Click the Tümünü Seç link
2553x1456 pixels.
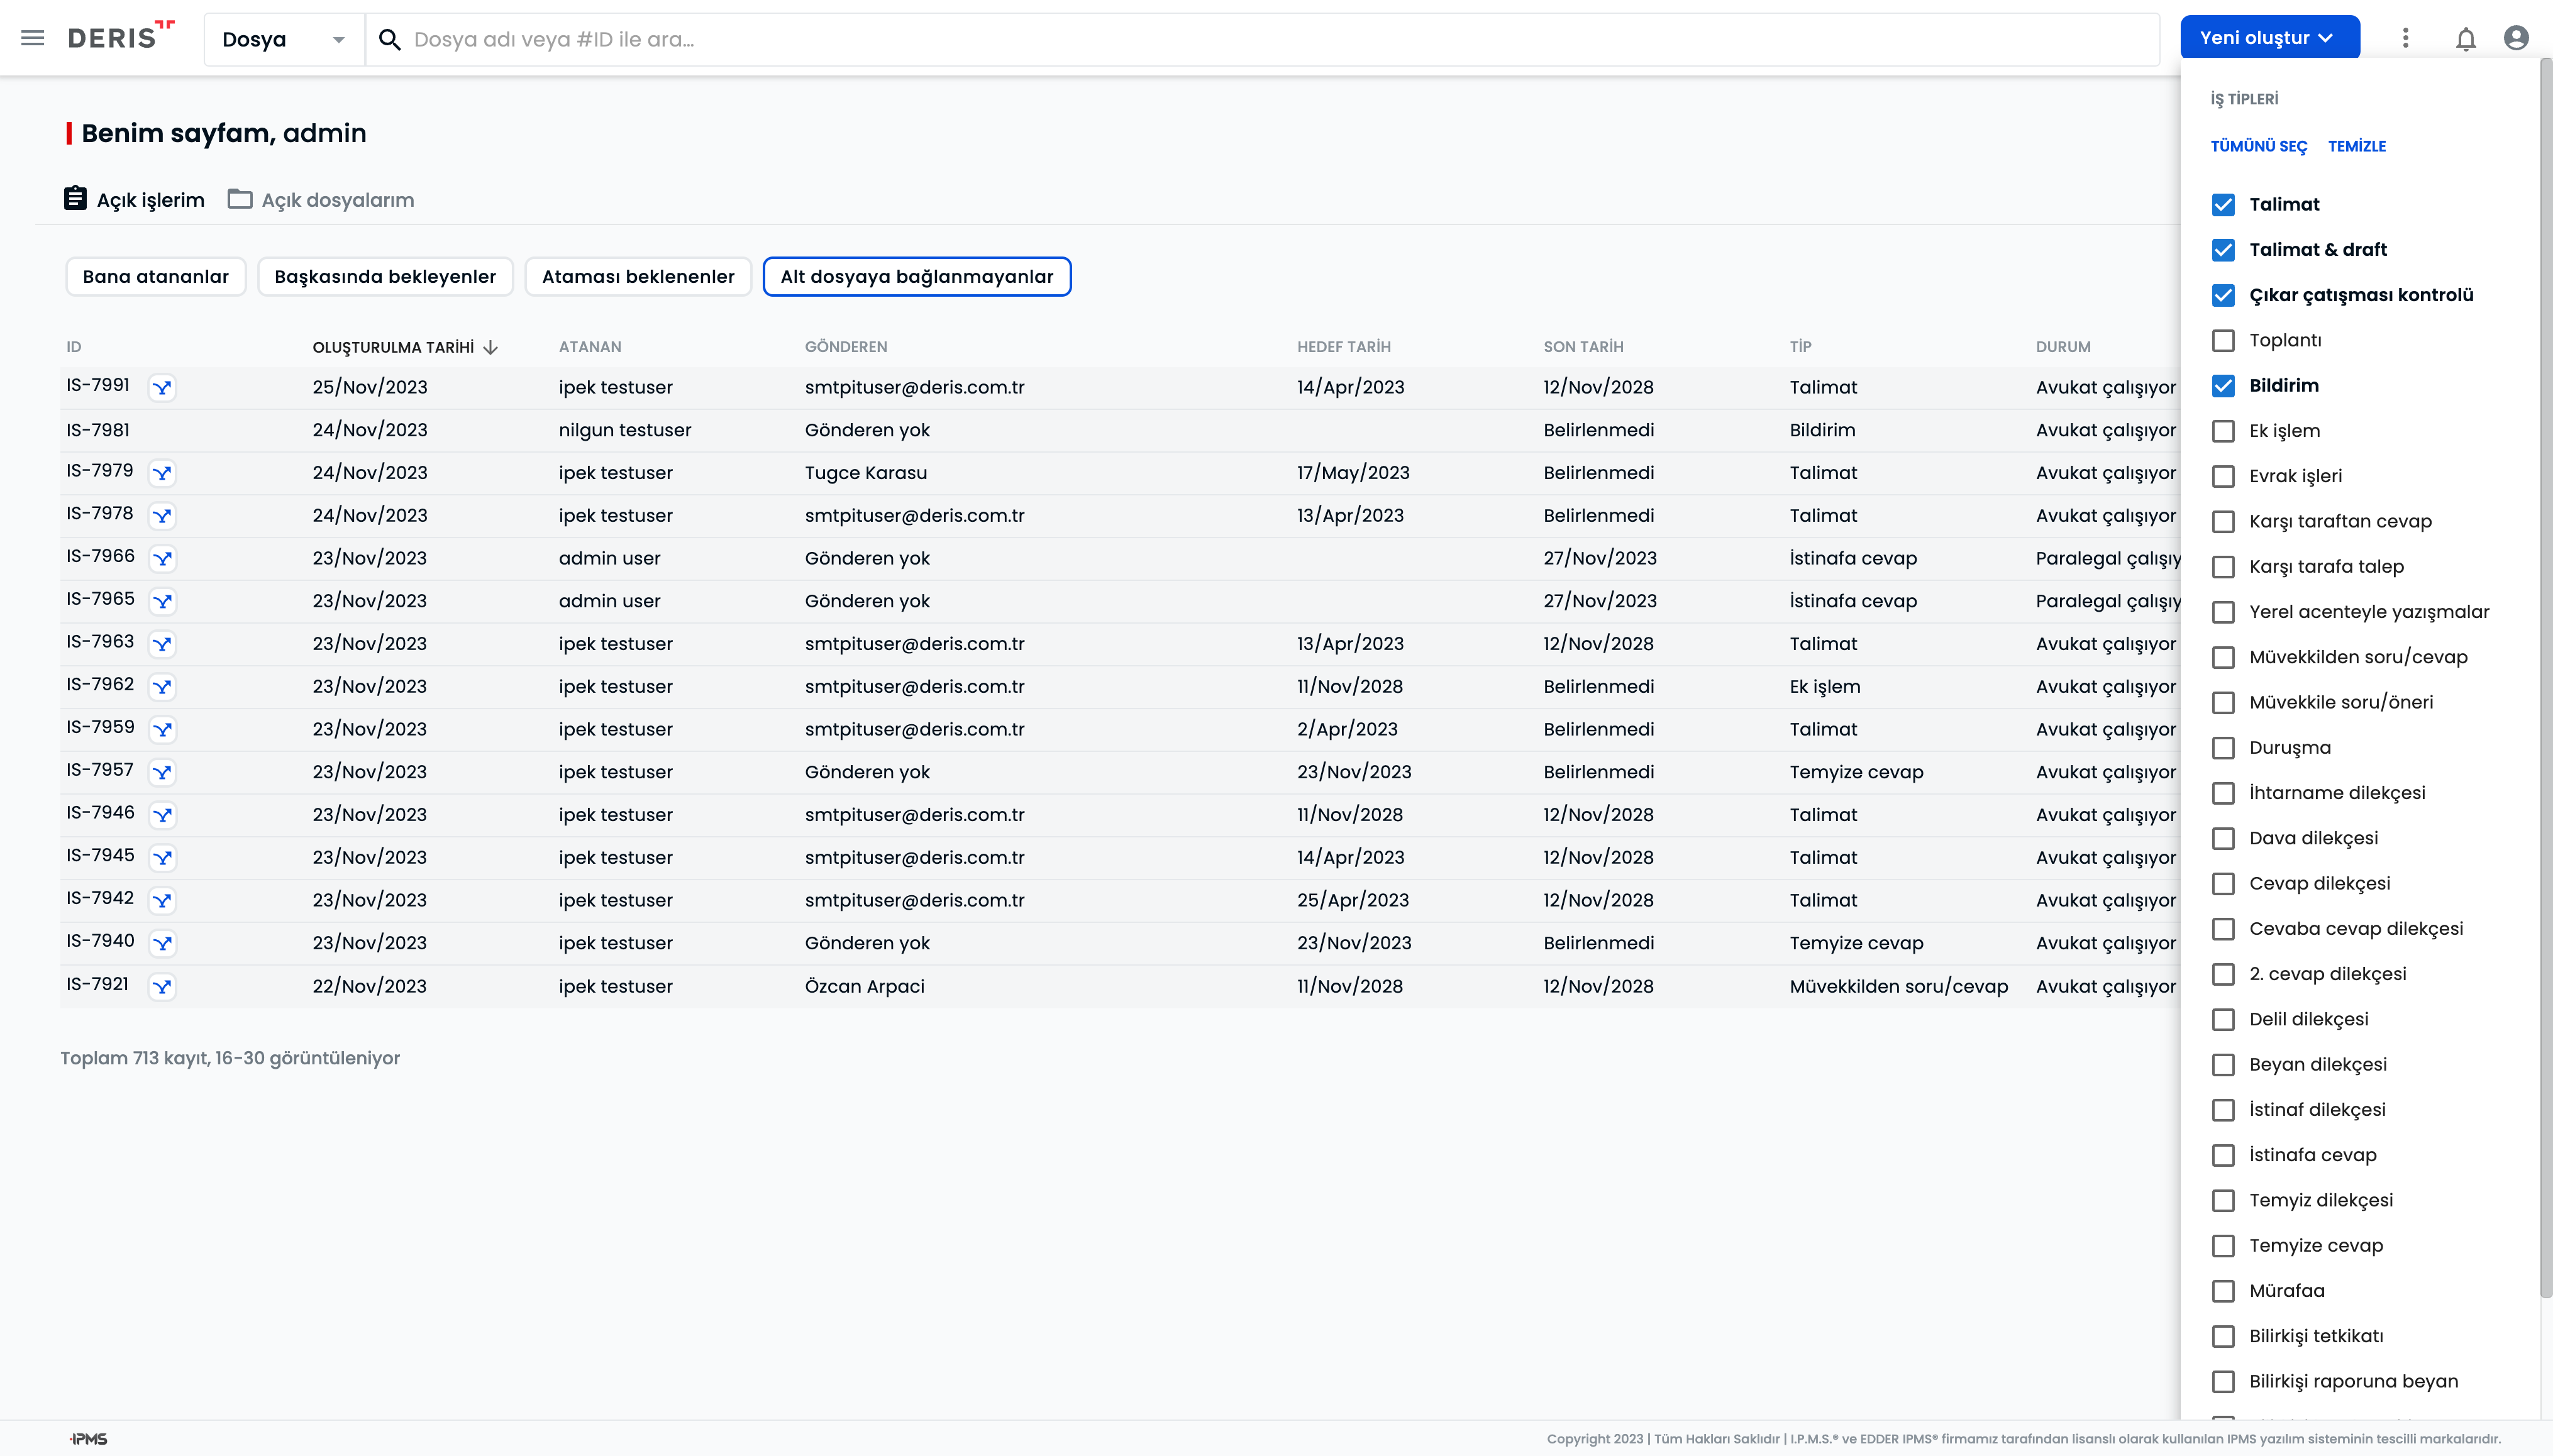pos(2258,146)
